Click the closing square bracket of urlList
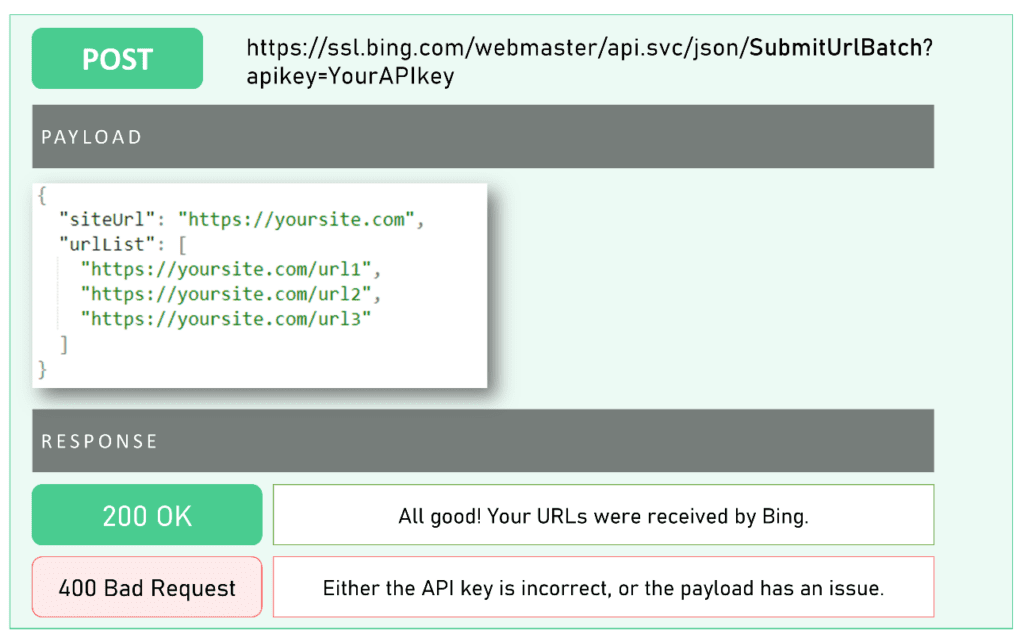Screen dimensions: 1024x638 coord(64,344)
